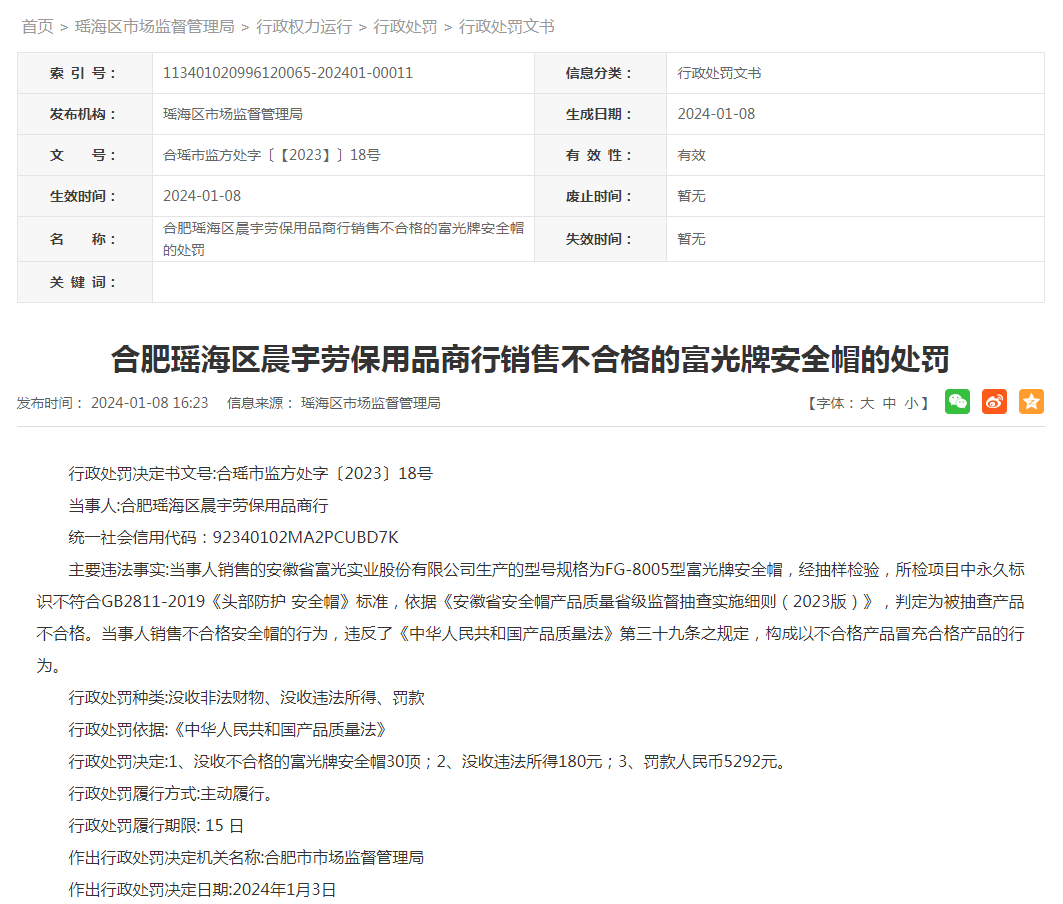
Task: Open 行政权力运行 breadcrumb link
Action: point(304,26)
